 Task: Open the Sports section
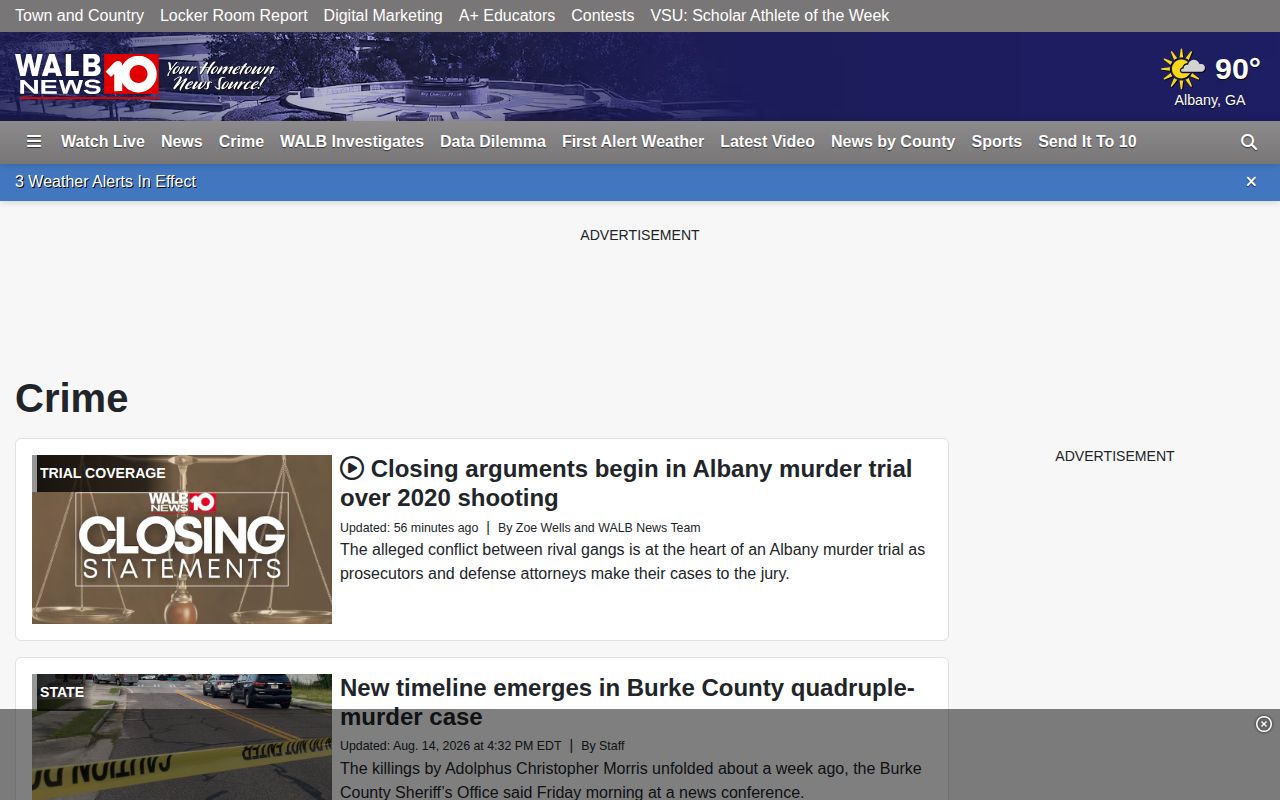click(x=997, y=142)
